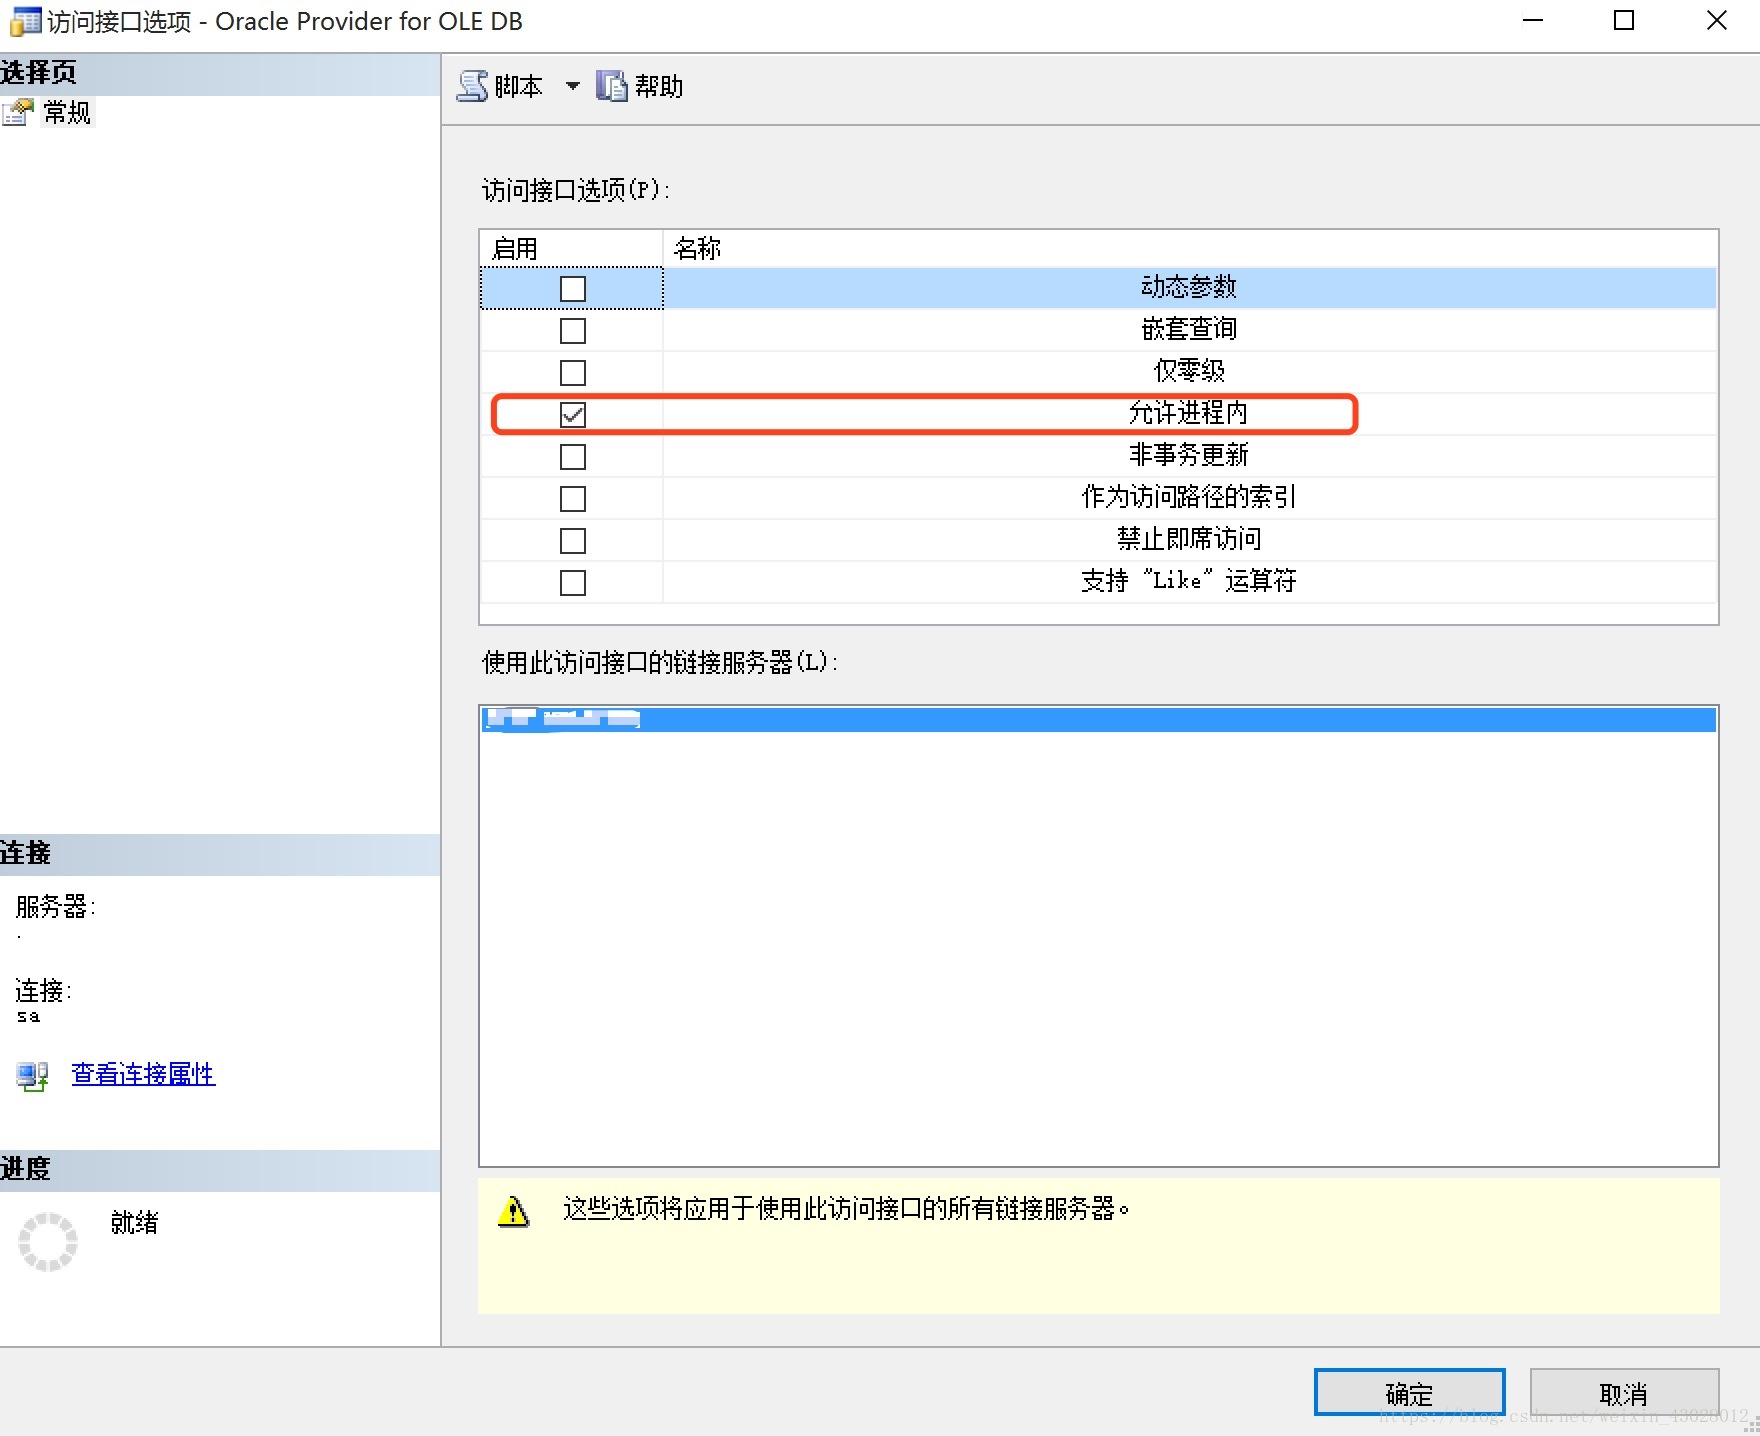The image size is (1760, 1436).
Task: Open the 查看连接属性 link
Action: click(143, 1074)
